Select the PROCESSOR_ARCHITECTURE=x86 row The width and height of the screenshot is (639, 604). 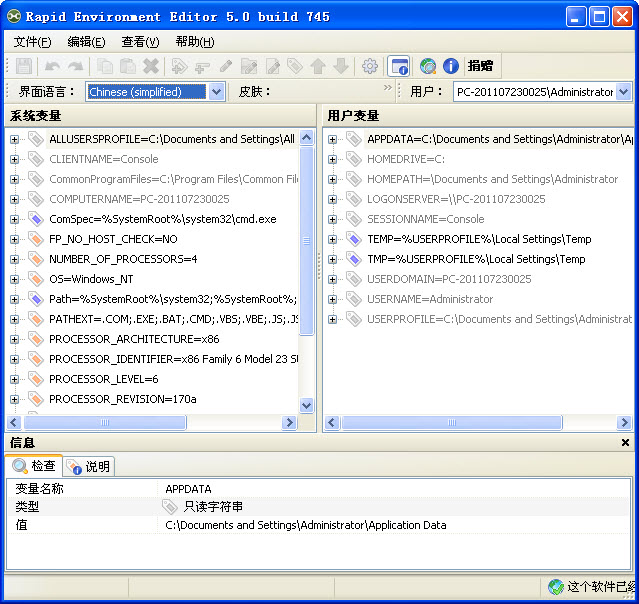[134, 339]
